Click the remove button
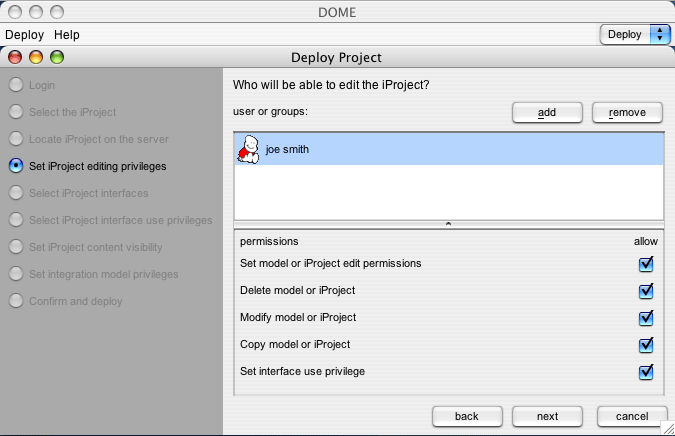Viewport: 675px width, 436px height. [627, 112]
